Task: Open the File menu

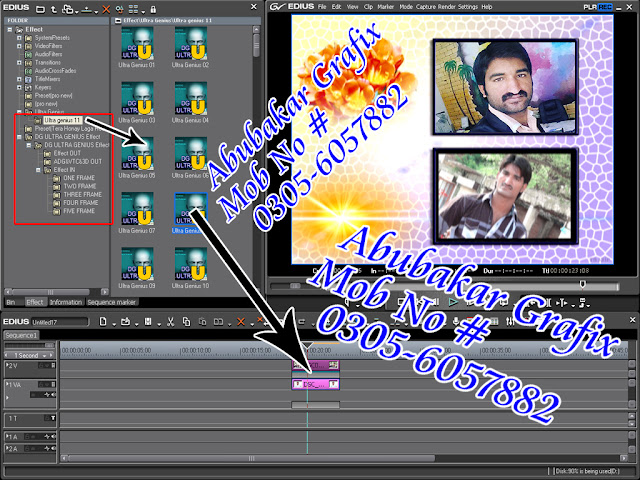Action: 322,7
